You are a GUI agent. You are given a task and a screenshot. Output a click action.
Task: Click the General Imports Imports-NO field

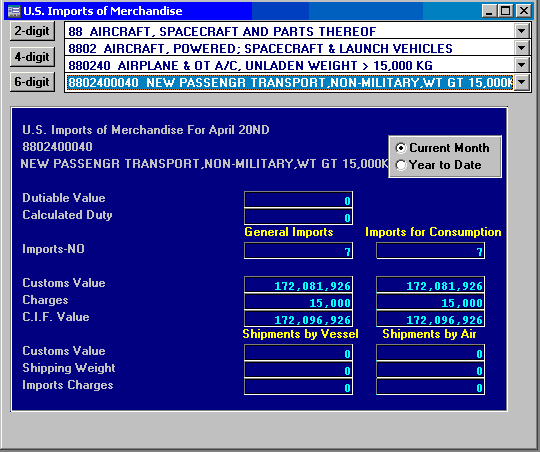(298, 250)
